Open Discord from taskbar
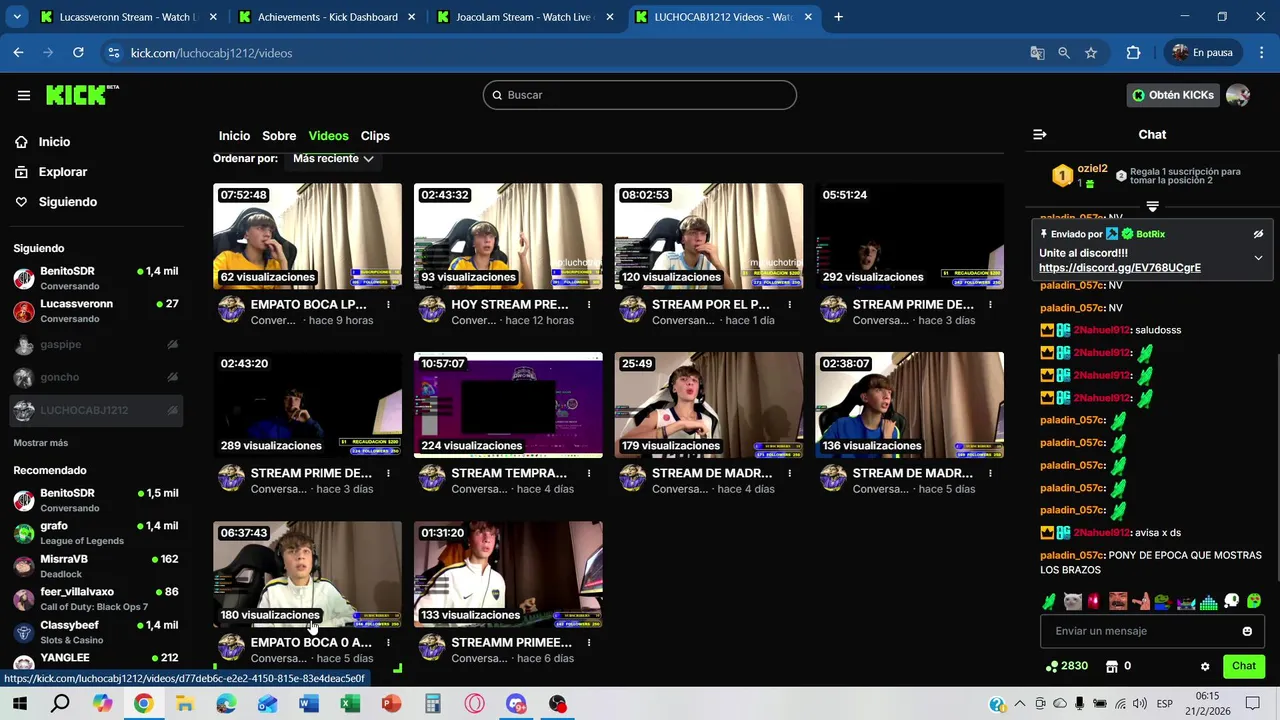This screenshot has width=1280, height=720. point(516,704)
